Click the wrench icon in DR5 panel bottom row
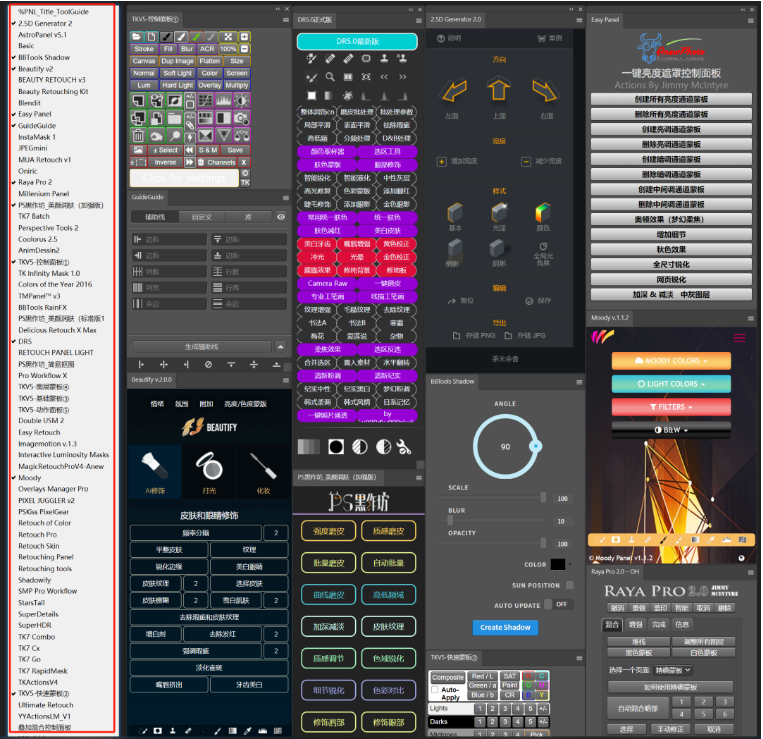This screenshot has width=763, height=739. (404, 447)
